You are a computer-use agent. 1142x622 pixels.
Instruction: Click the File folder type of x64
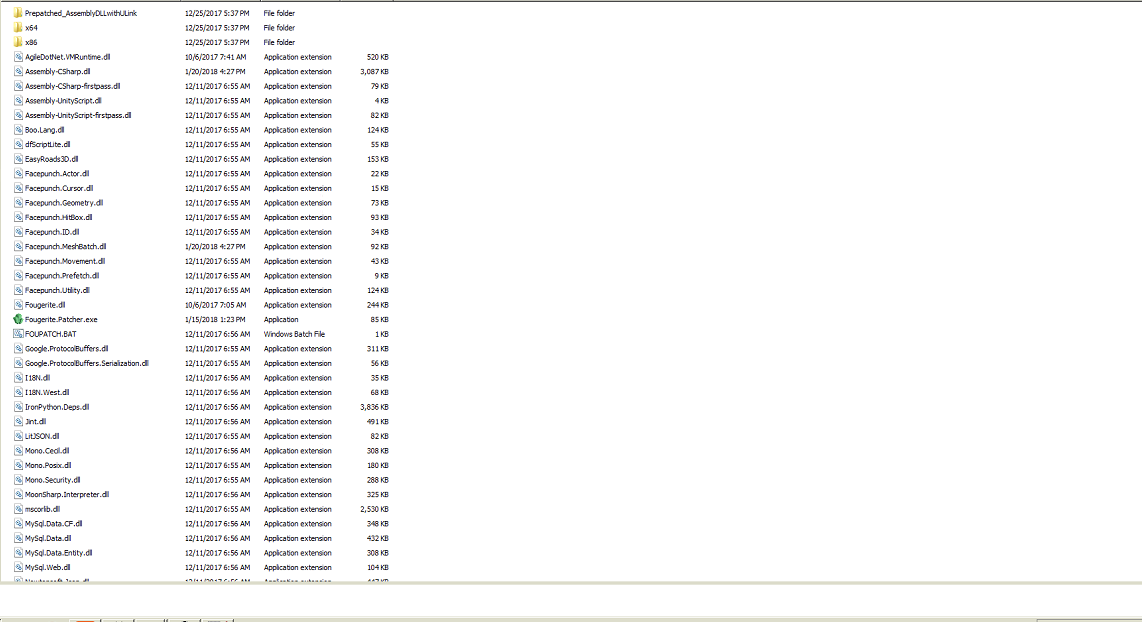279,28
